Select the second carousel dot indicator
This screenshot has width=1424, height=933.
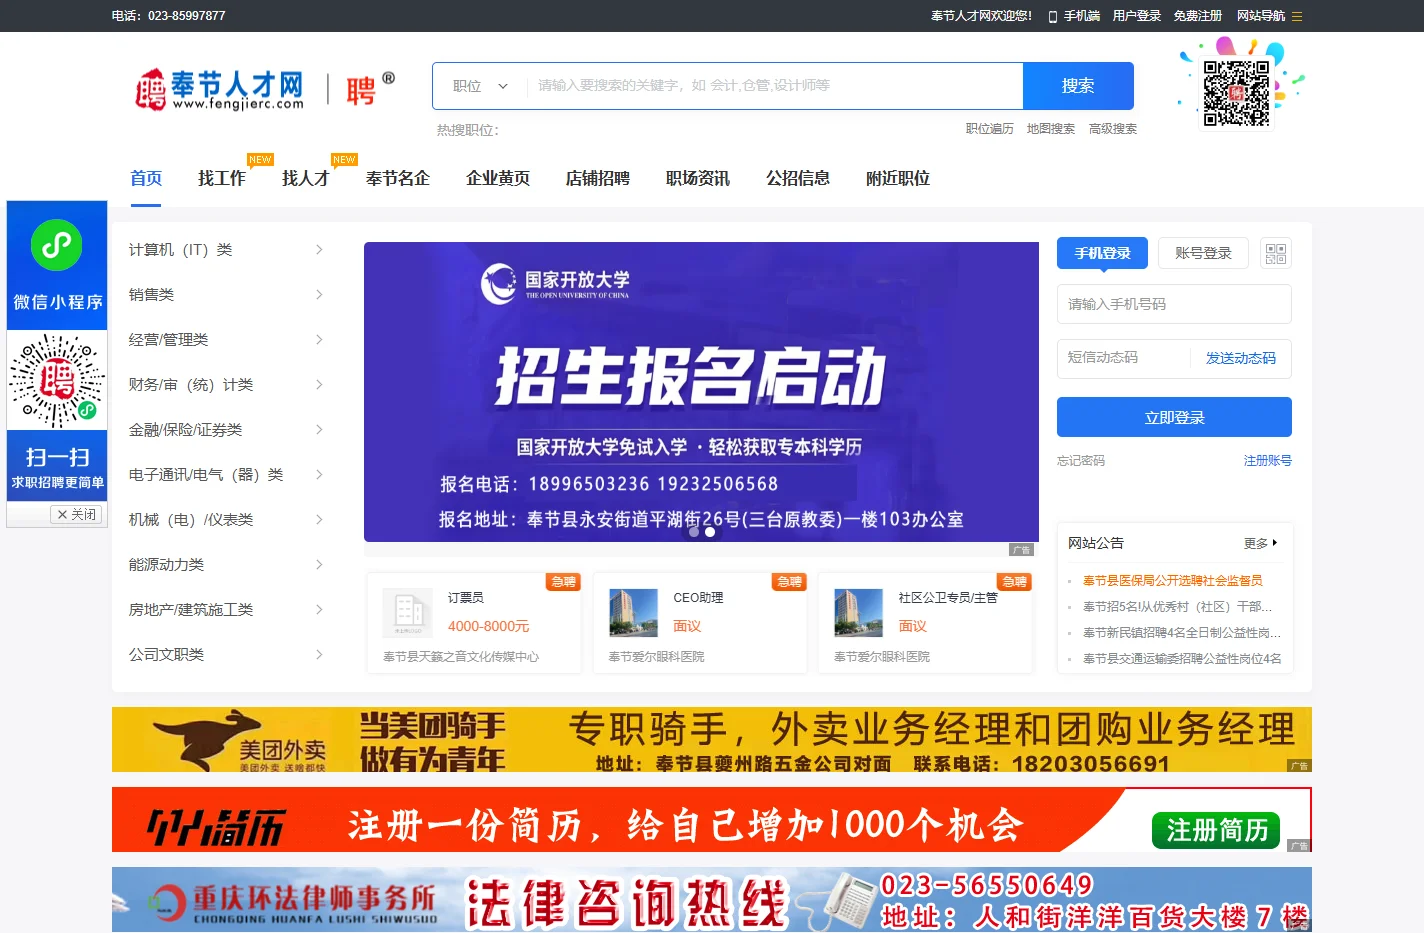click(710, 532)
